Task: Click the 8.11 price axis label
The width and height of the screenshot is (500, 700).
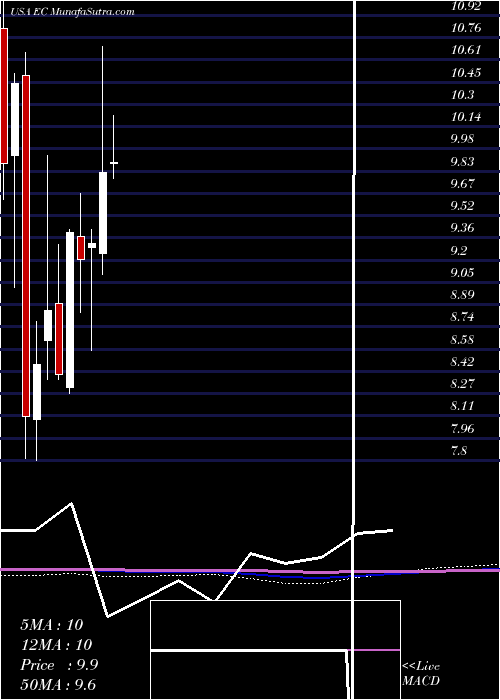Action: [x=462, y=406]
